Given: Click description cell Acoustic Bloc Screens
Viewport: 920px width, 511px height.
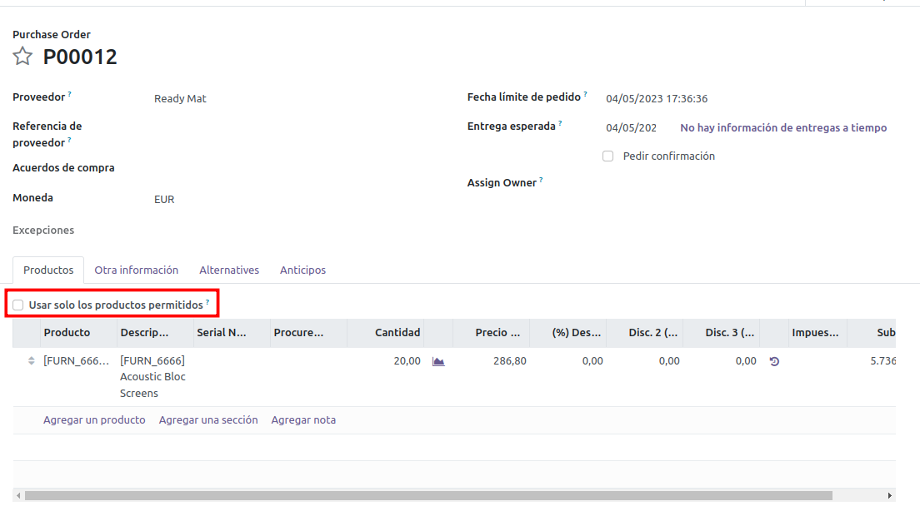Looking at the screenshot, I should click(153, 377).
